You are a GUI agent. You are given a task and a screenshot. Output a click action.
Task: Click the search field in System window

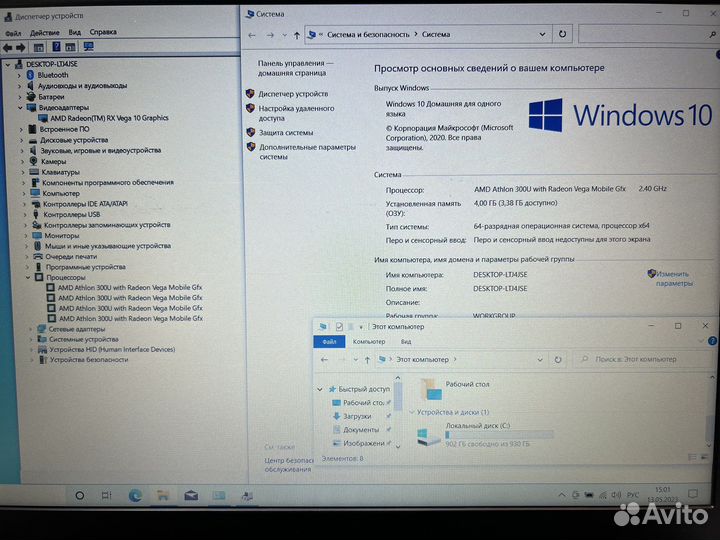click(647, 34)
